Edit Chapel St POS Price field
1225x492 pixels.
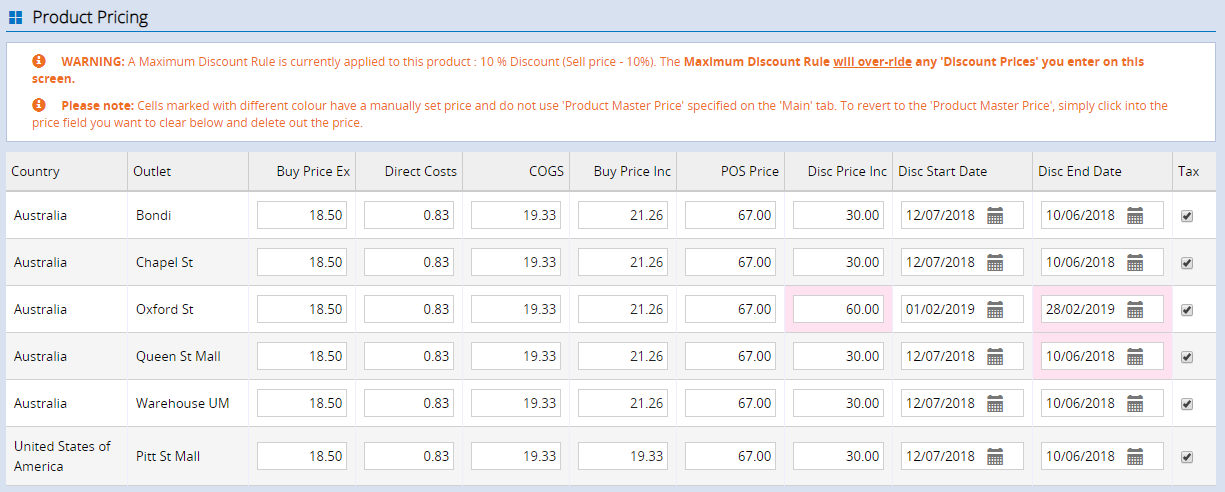731,262
